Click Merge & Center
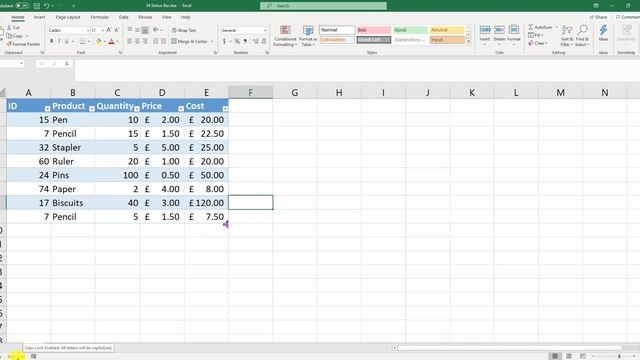Screen dimensions: 640x360 190,41
